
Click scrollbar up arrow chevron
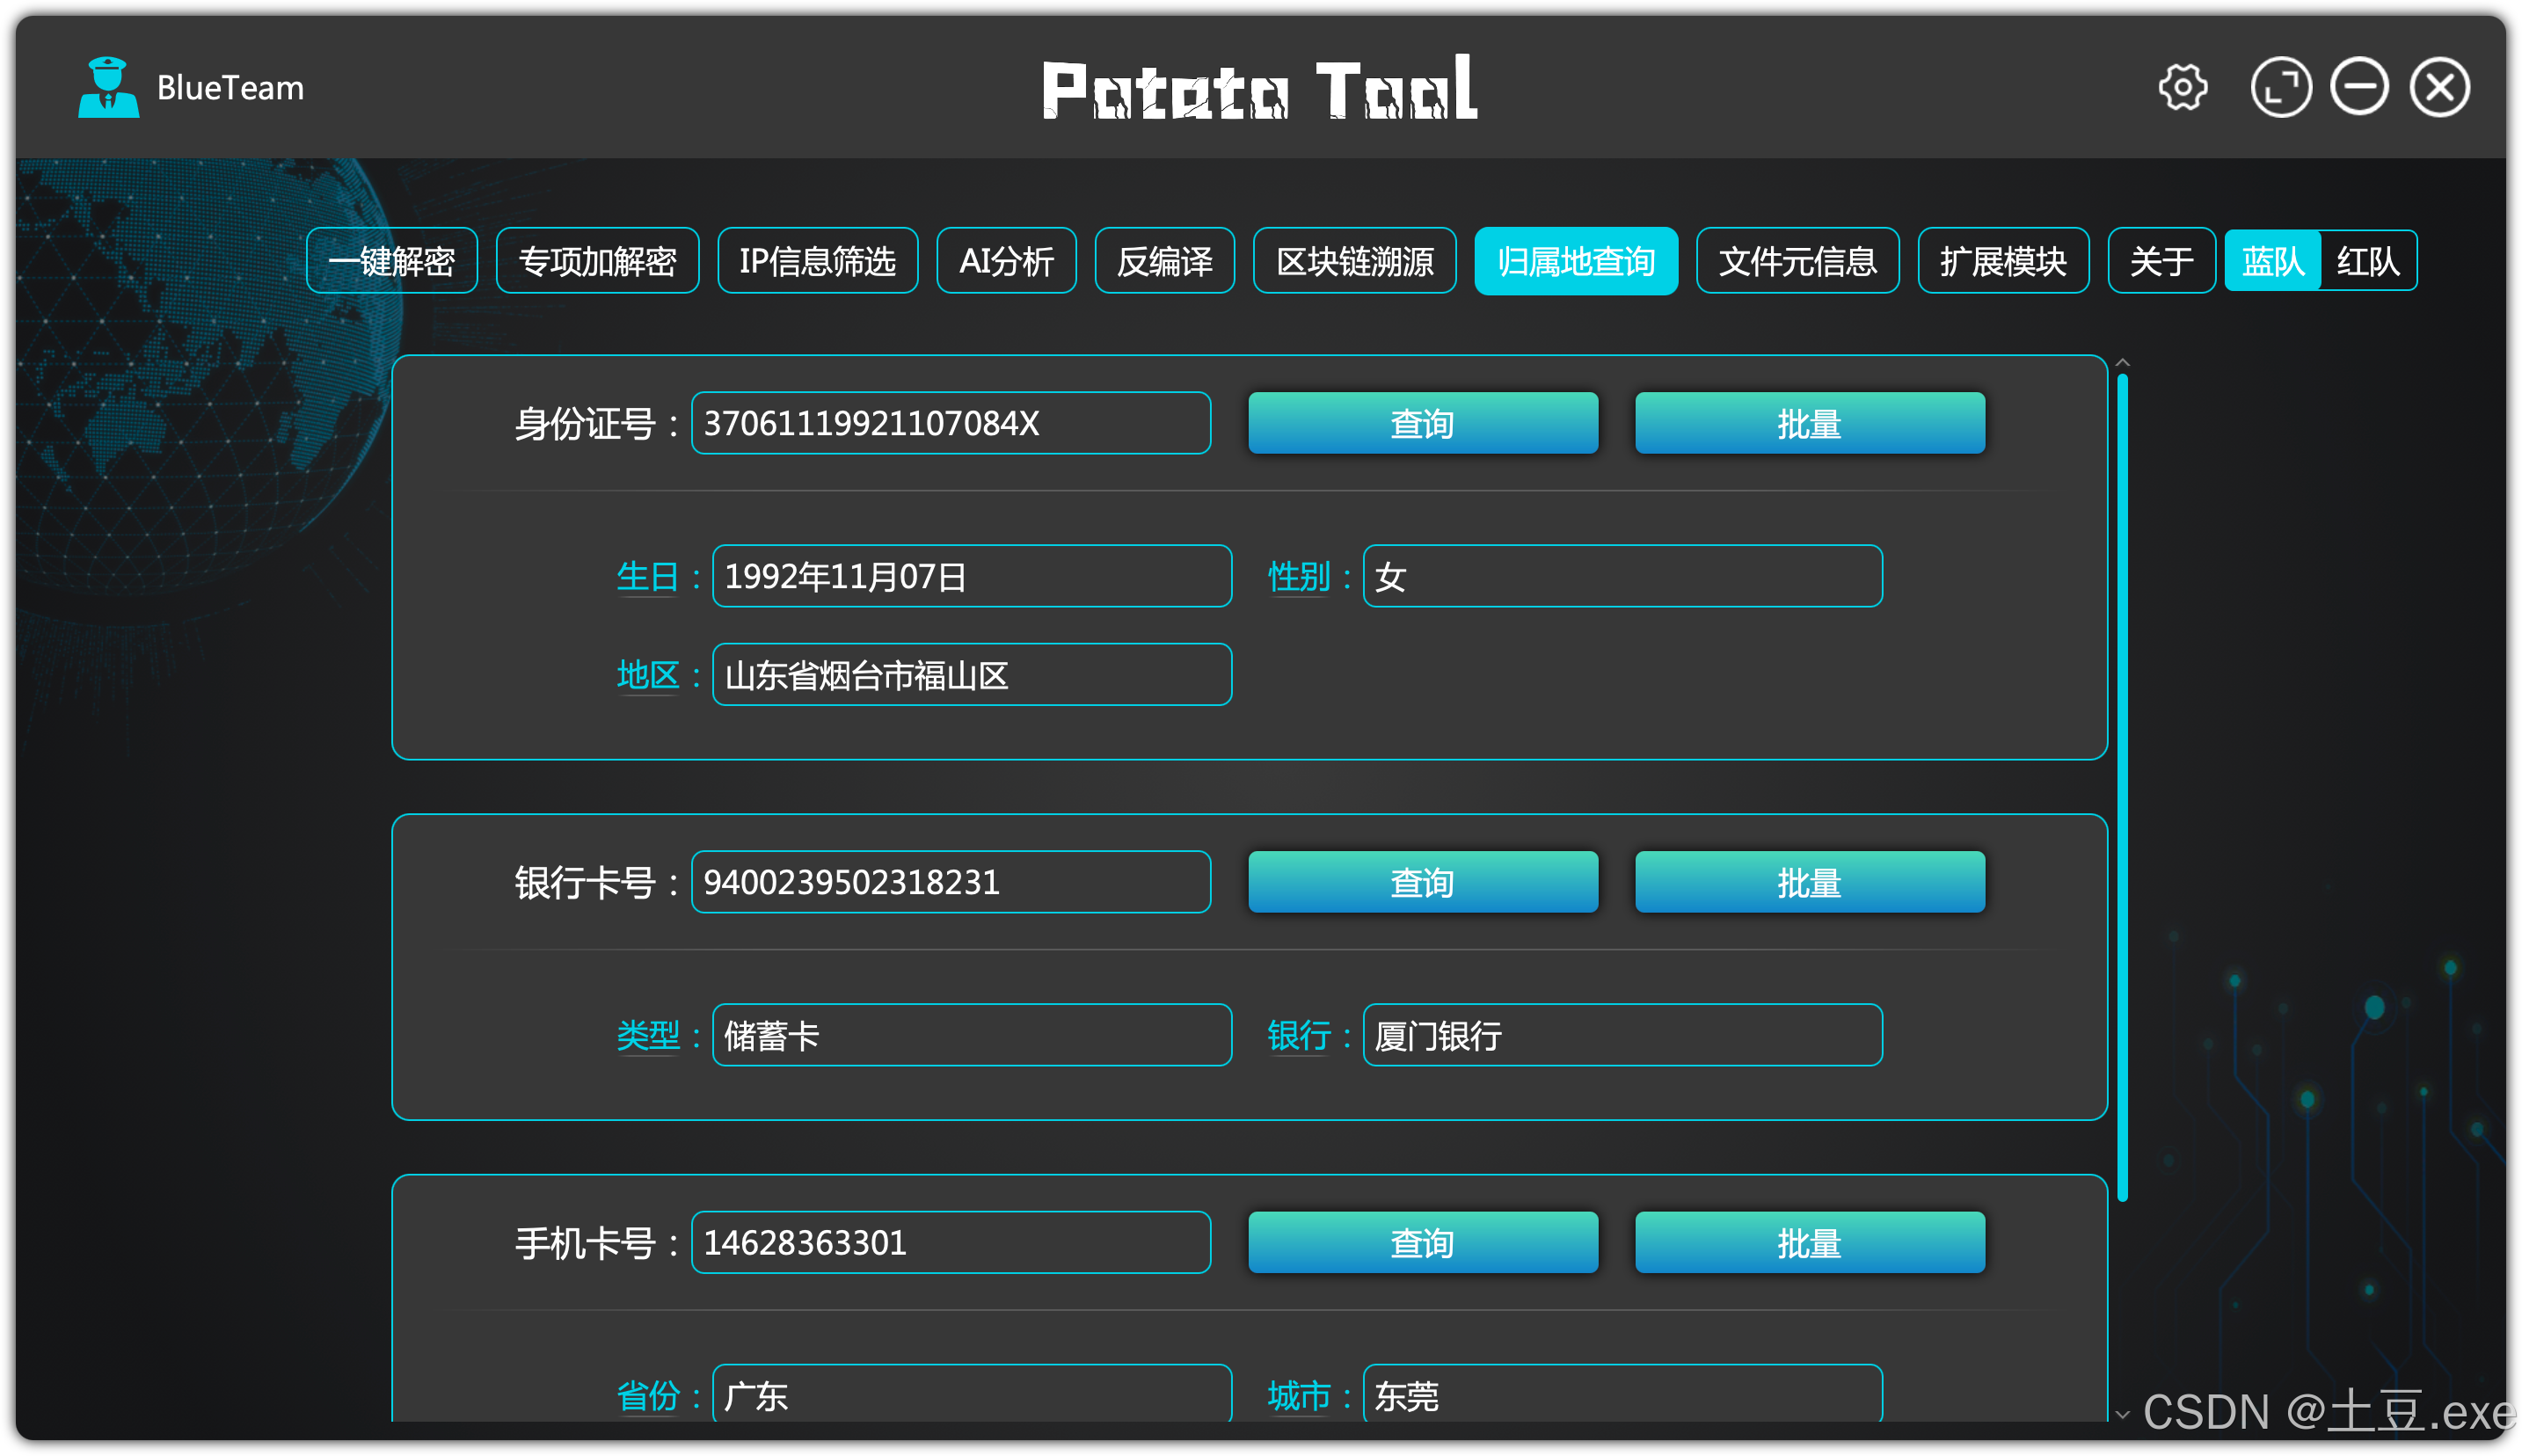2122,363
